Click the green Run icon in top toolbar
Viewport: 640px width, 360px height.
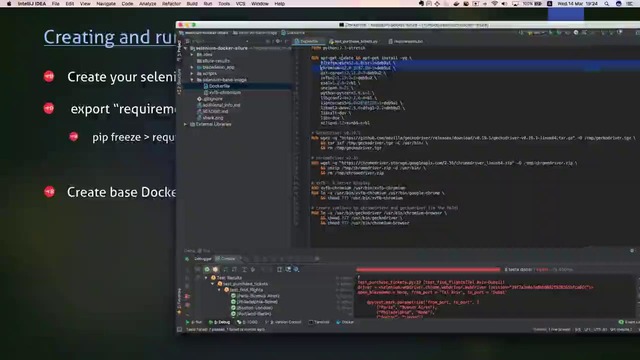(551, 32)
